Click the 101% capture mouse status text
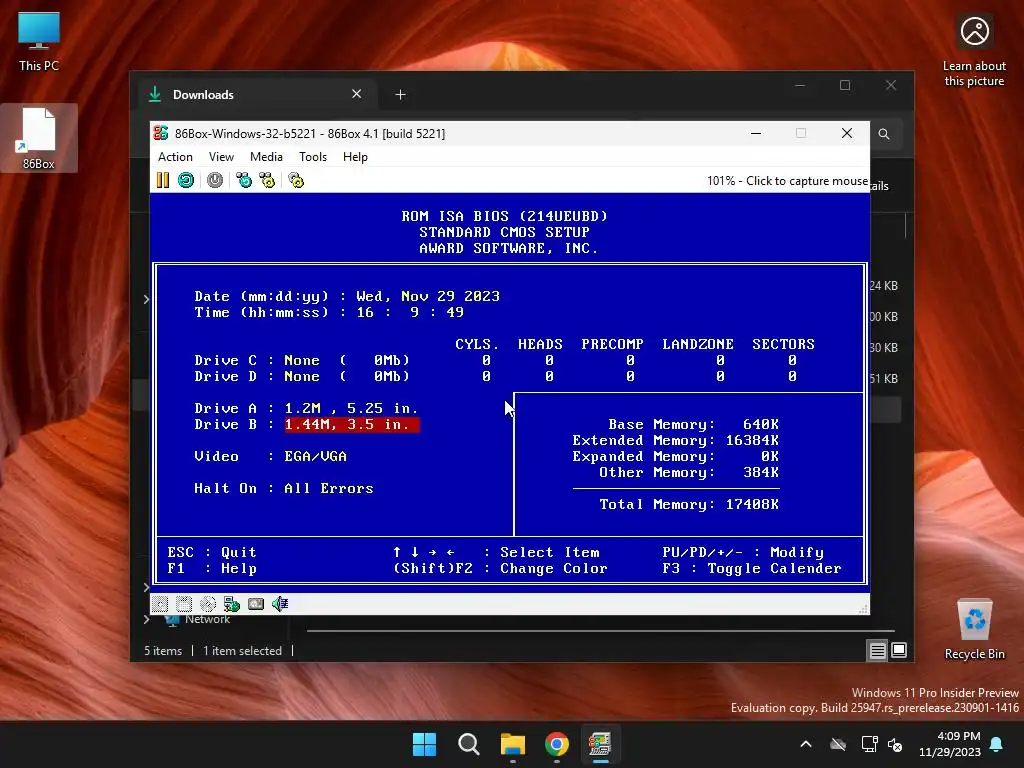This screenshot has width=1024, height=768. pos(787,181)
